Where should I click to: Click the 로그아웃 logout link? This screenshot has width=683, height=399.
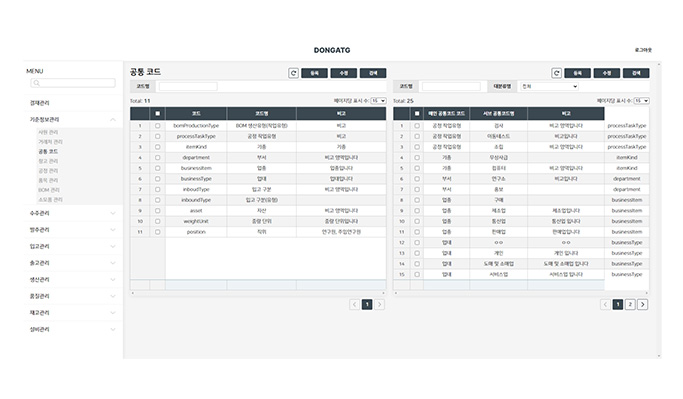coord(643,50)
